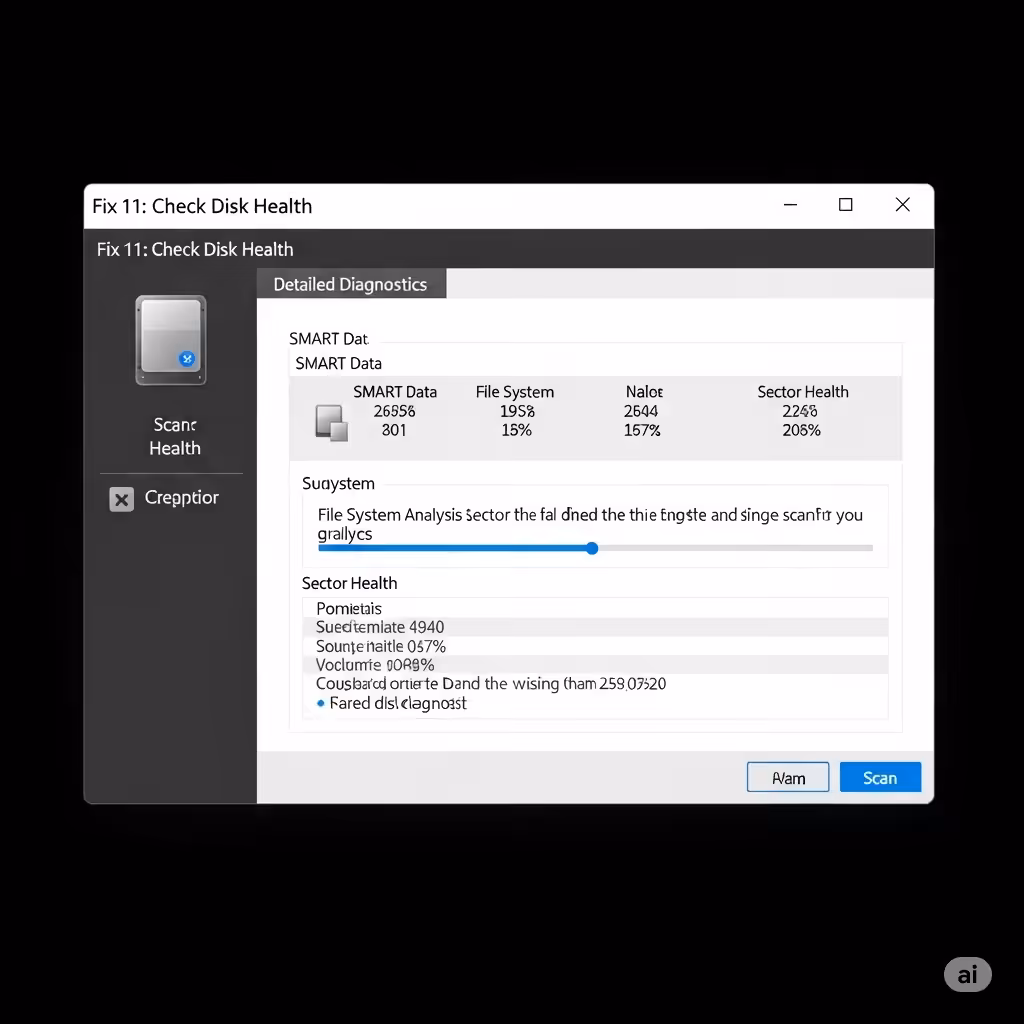Screen dimensions: 1024x1024
Task: Click the Alam button
Action: [788, 777]
